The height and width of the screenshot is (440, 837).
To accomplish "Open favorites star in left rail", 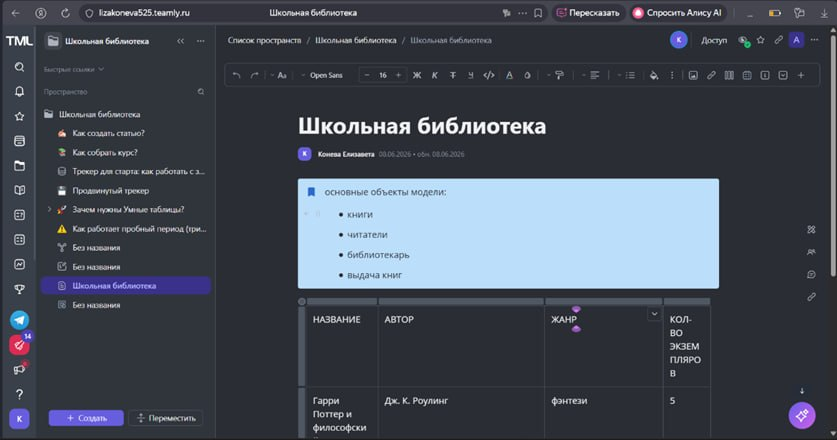I will (x=19, y=116).
